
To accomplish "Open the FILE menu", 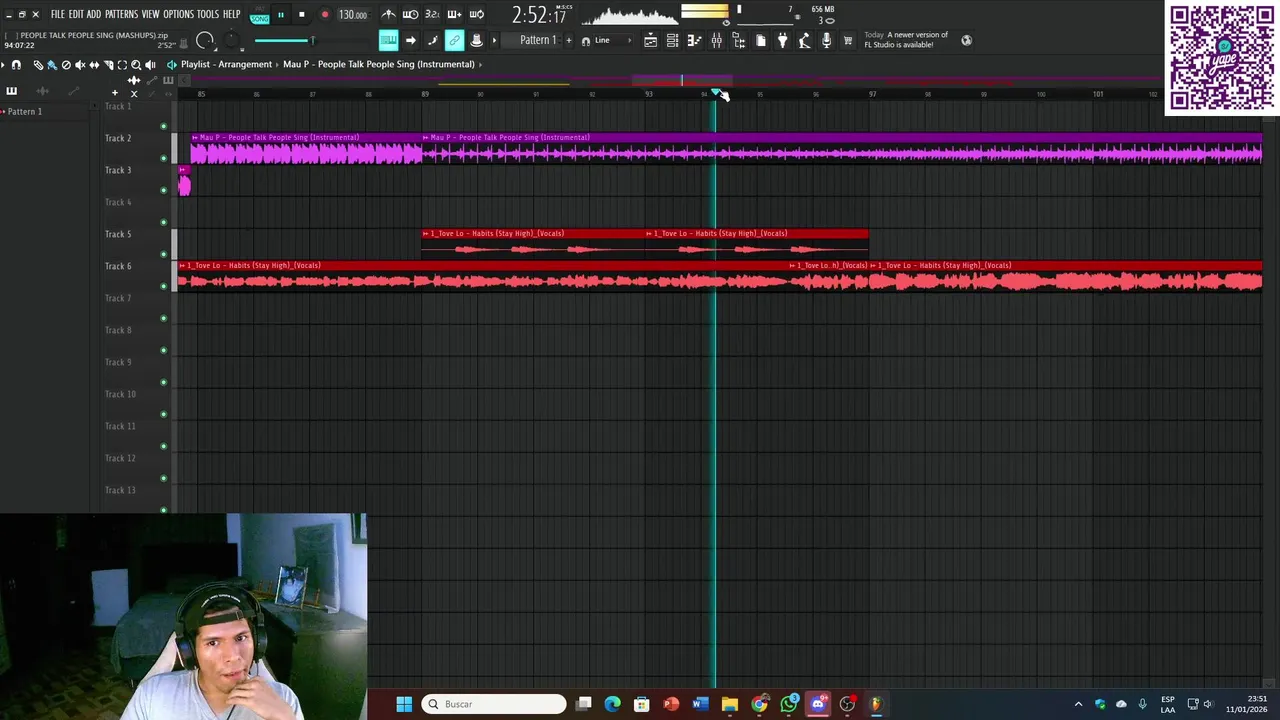I will pyautogui.click(x=57, y=14).
